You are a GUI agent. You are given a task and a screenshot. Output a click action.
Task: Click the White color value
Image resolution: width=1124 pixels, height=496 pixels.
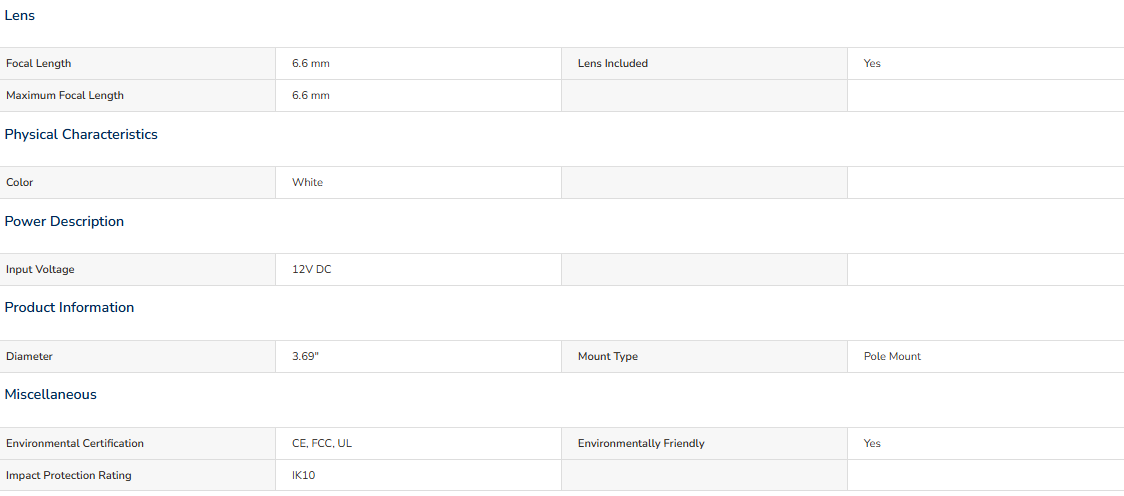click(307, 183)
